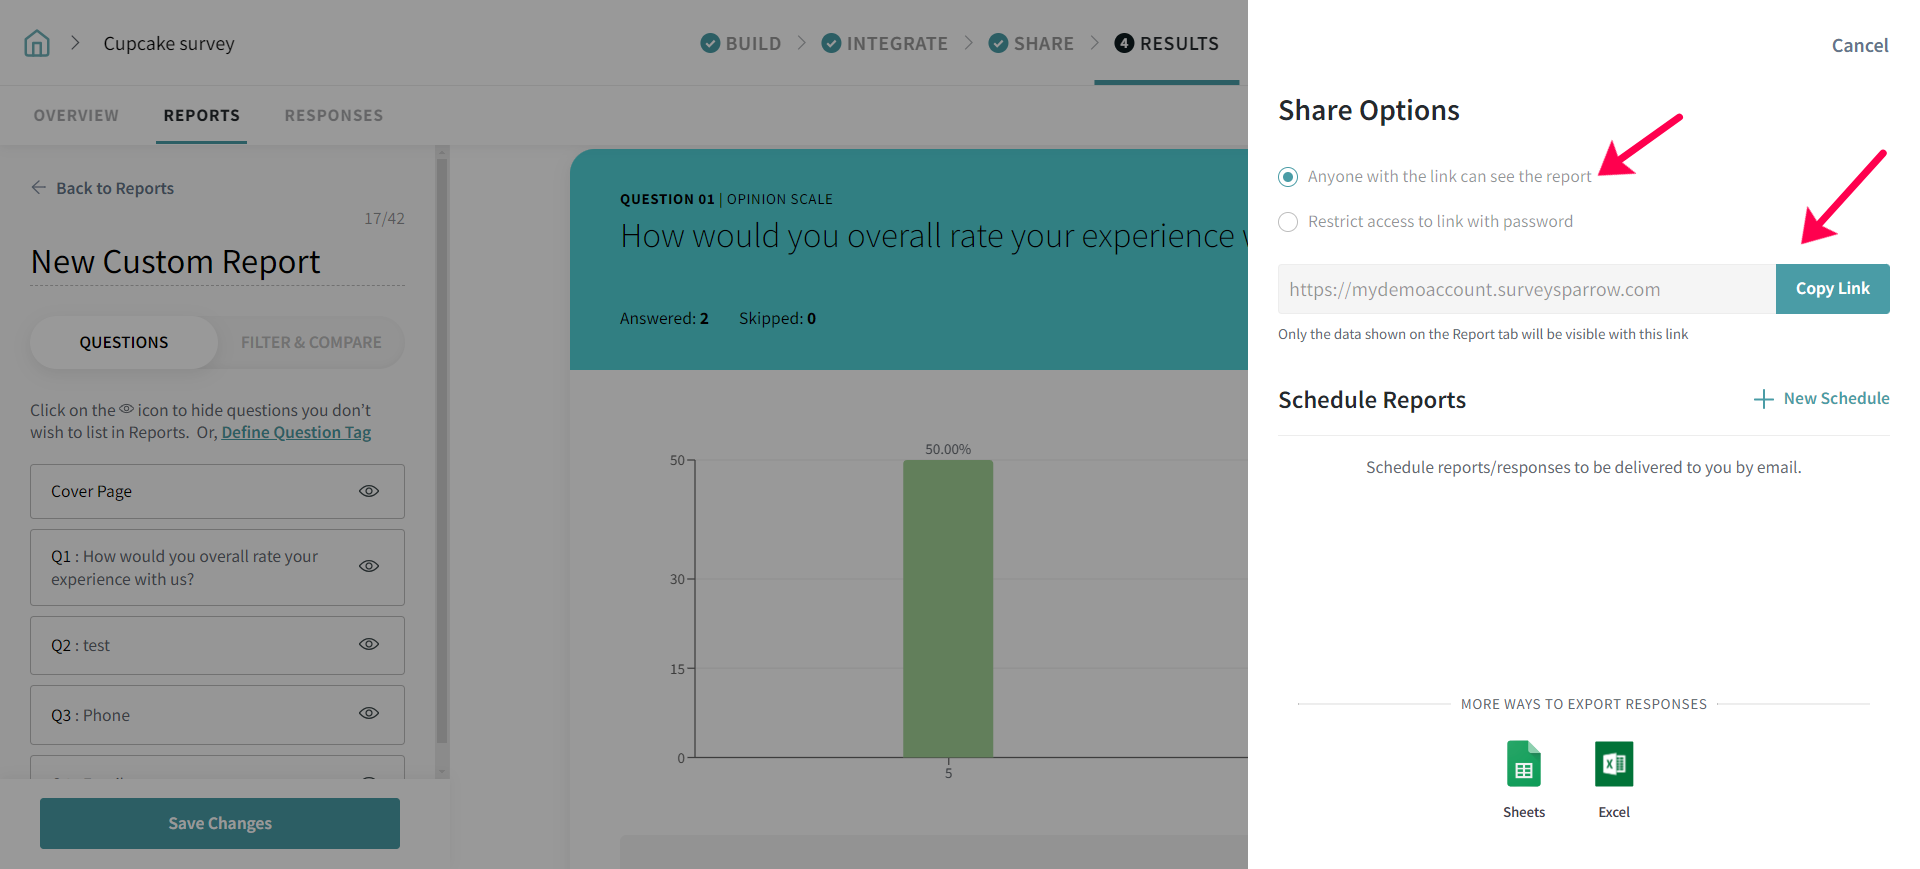Switch to the Overview tab

(76, 116)
